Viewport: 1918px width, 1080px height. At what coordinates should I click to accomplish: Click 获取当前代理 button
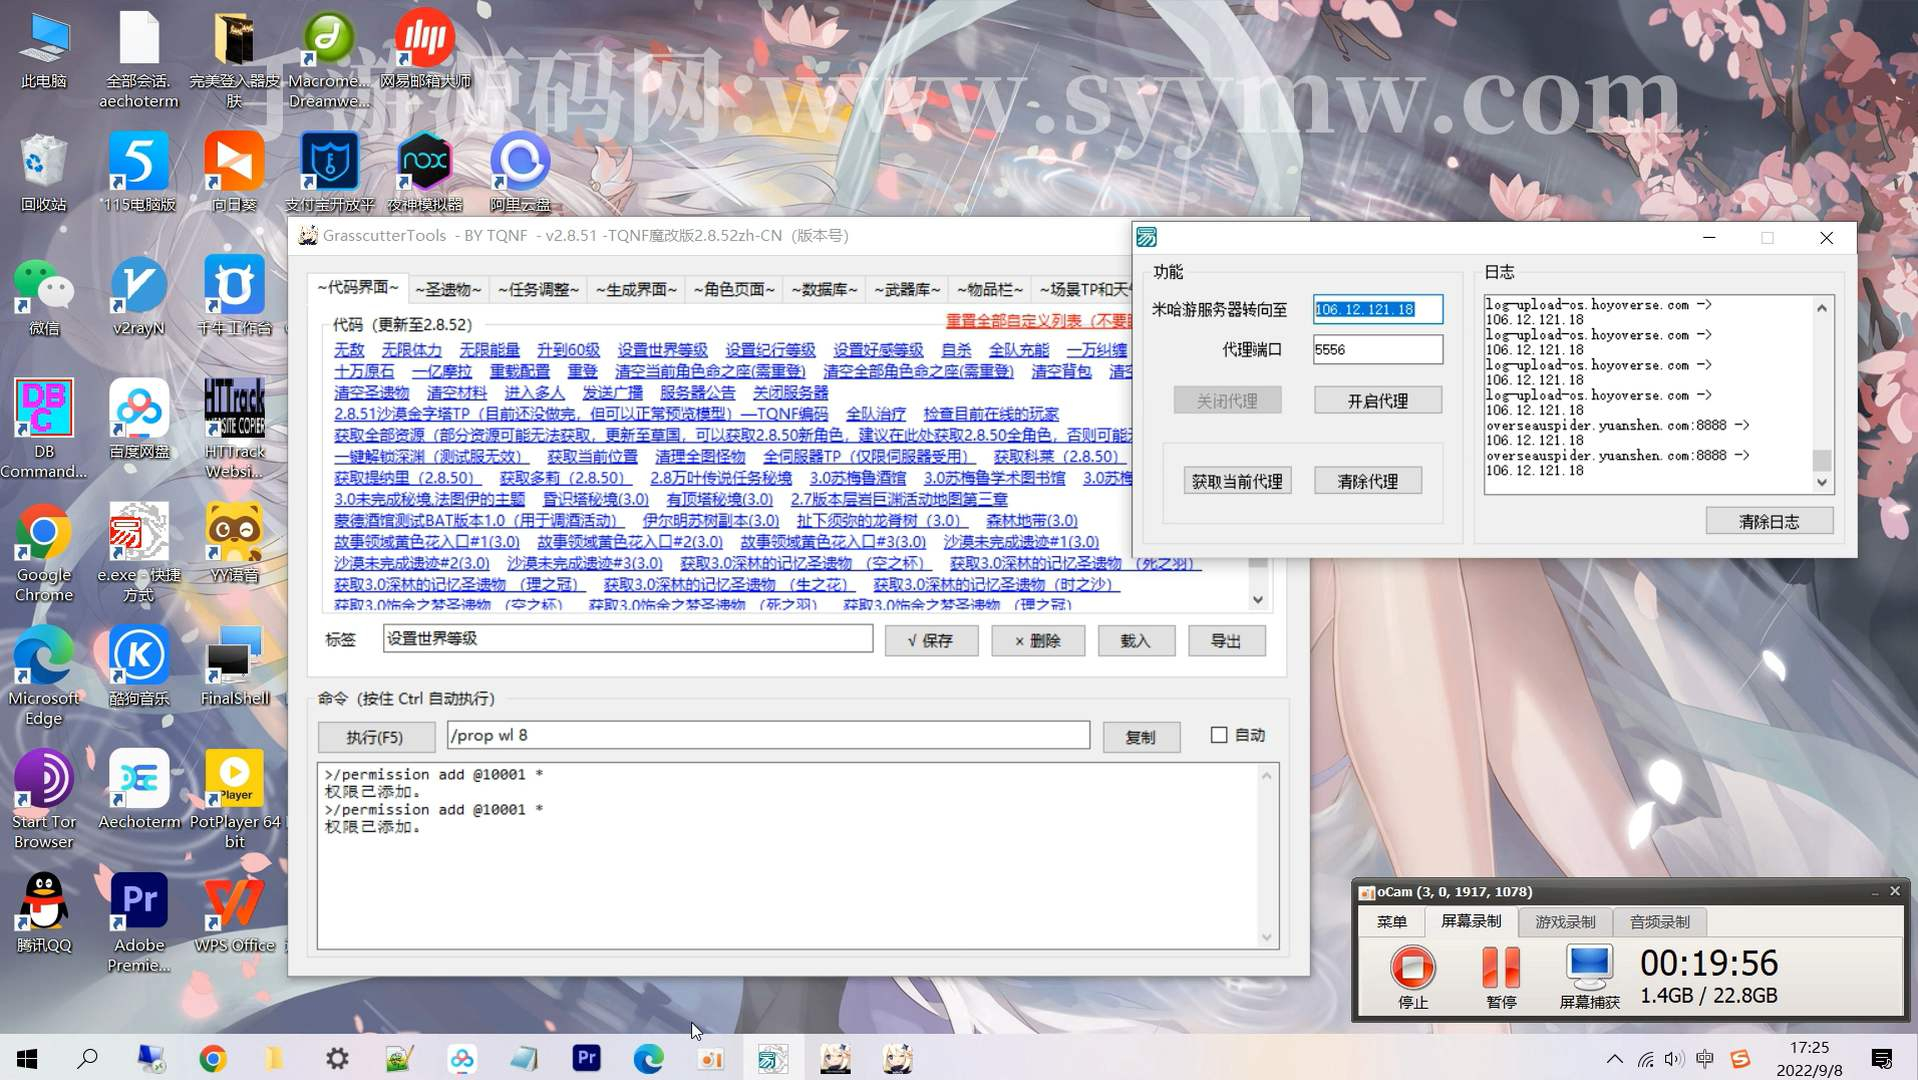tap(1237, 481)
